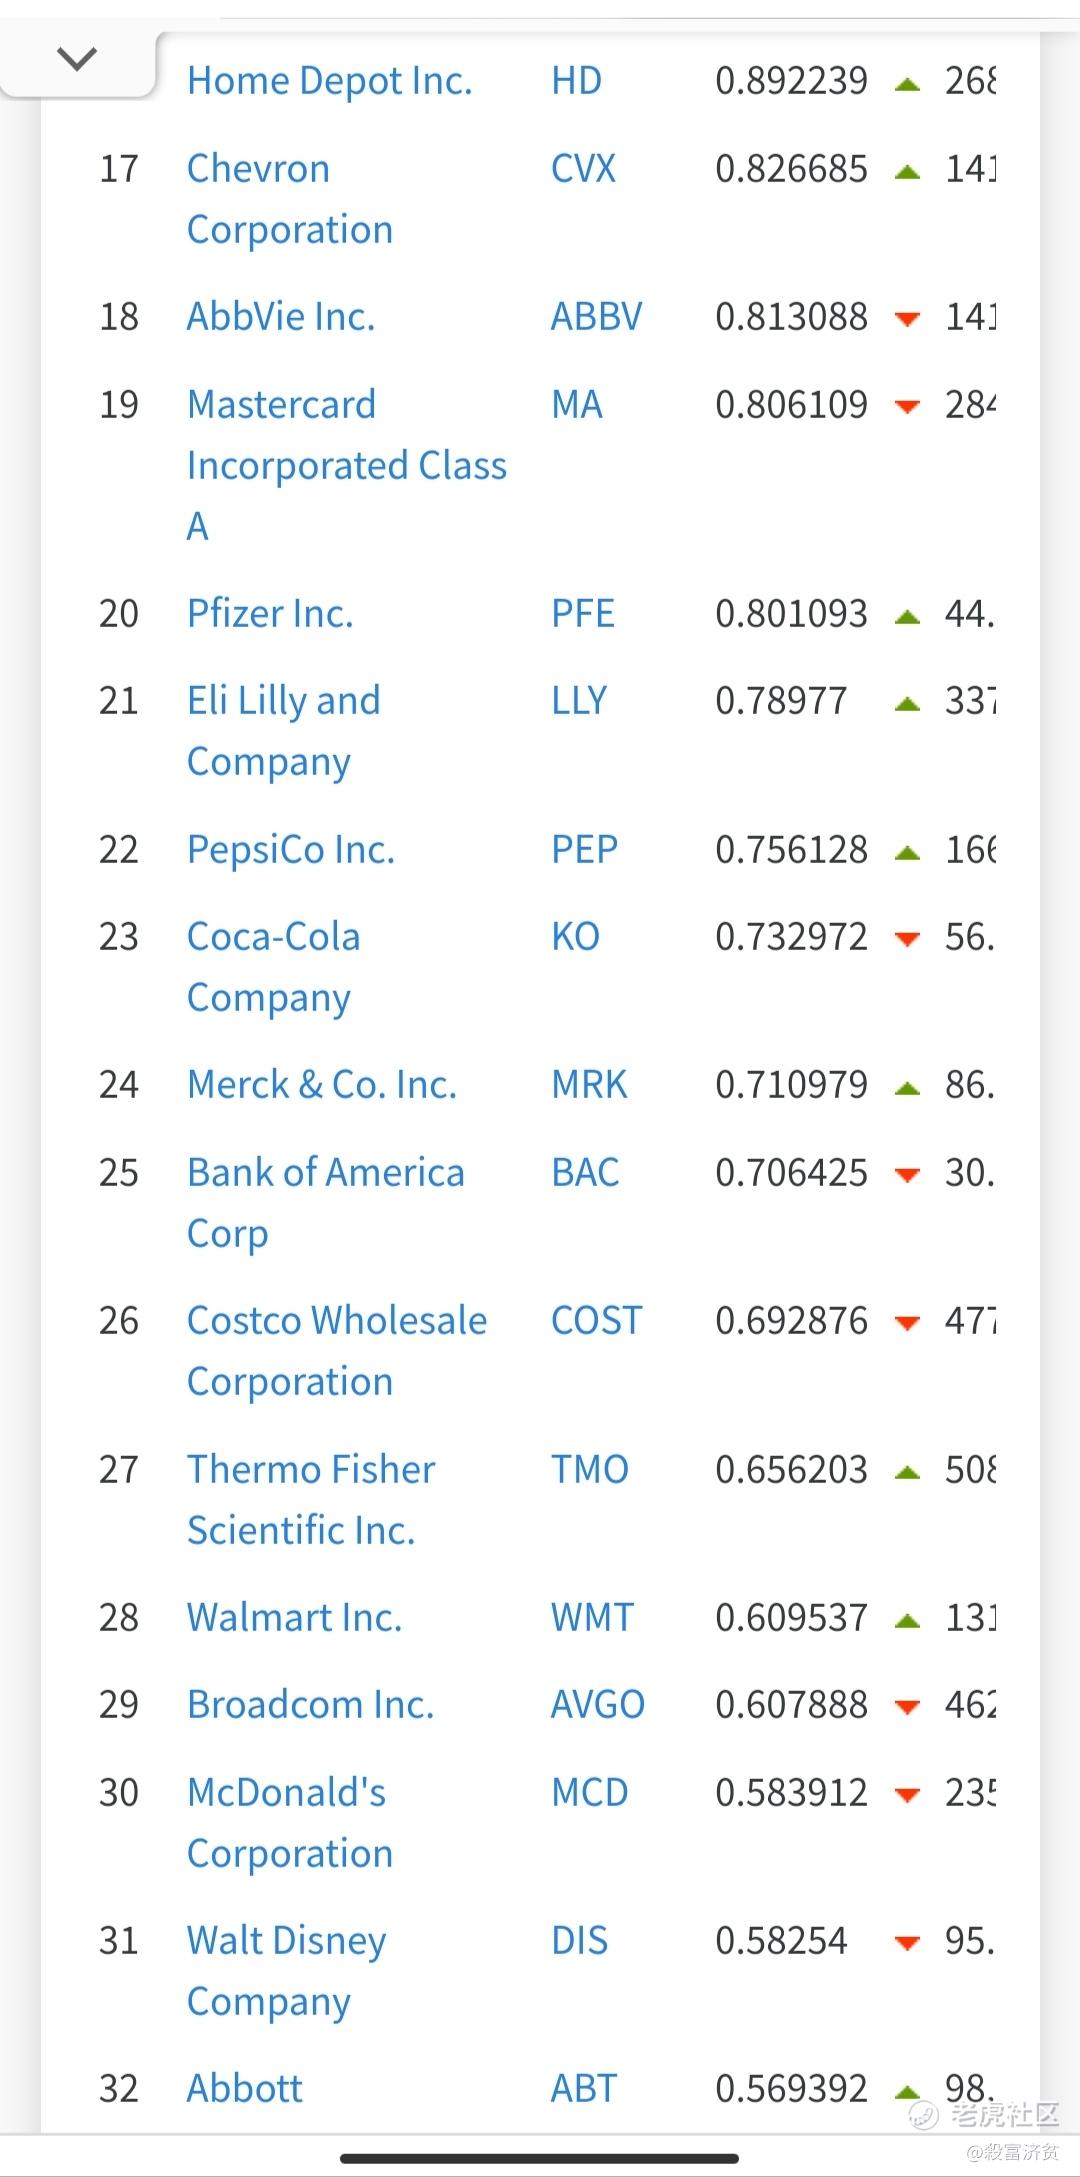Click green up arrow in AbbVie's neighbor Chevron row
This screenshot has width=1080, height=2177.
click(x=907, y=172)
